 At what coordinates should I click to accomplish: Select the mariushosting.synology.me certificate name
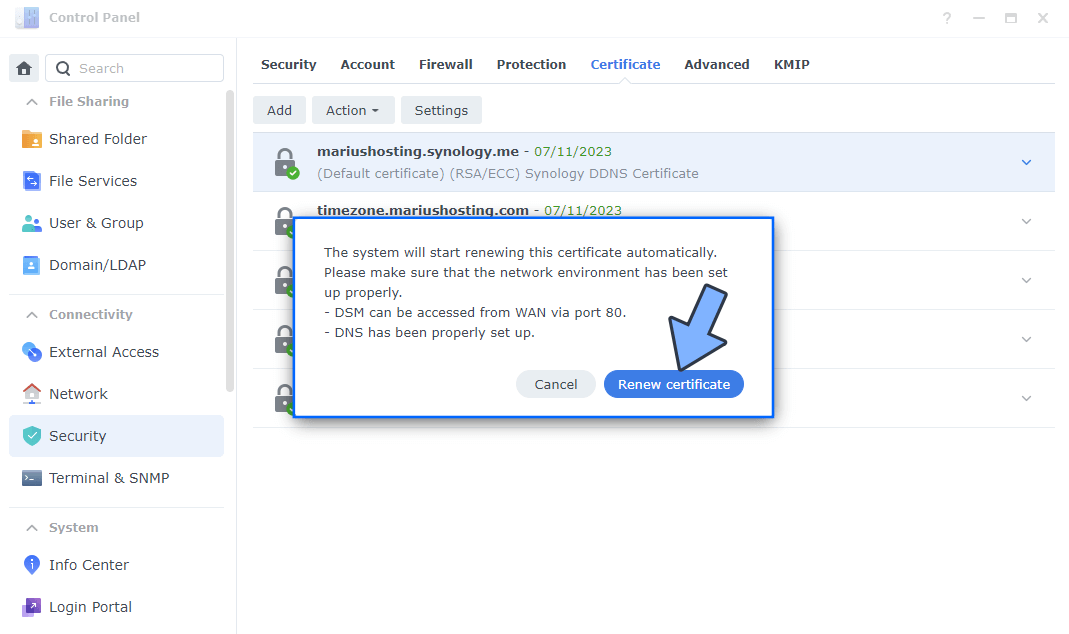(418, 152)
